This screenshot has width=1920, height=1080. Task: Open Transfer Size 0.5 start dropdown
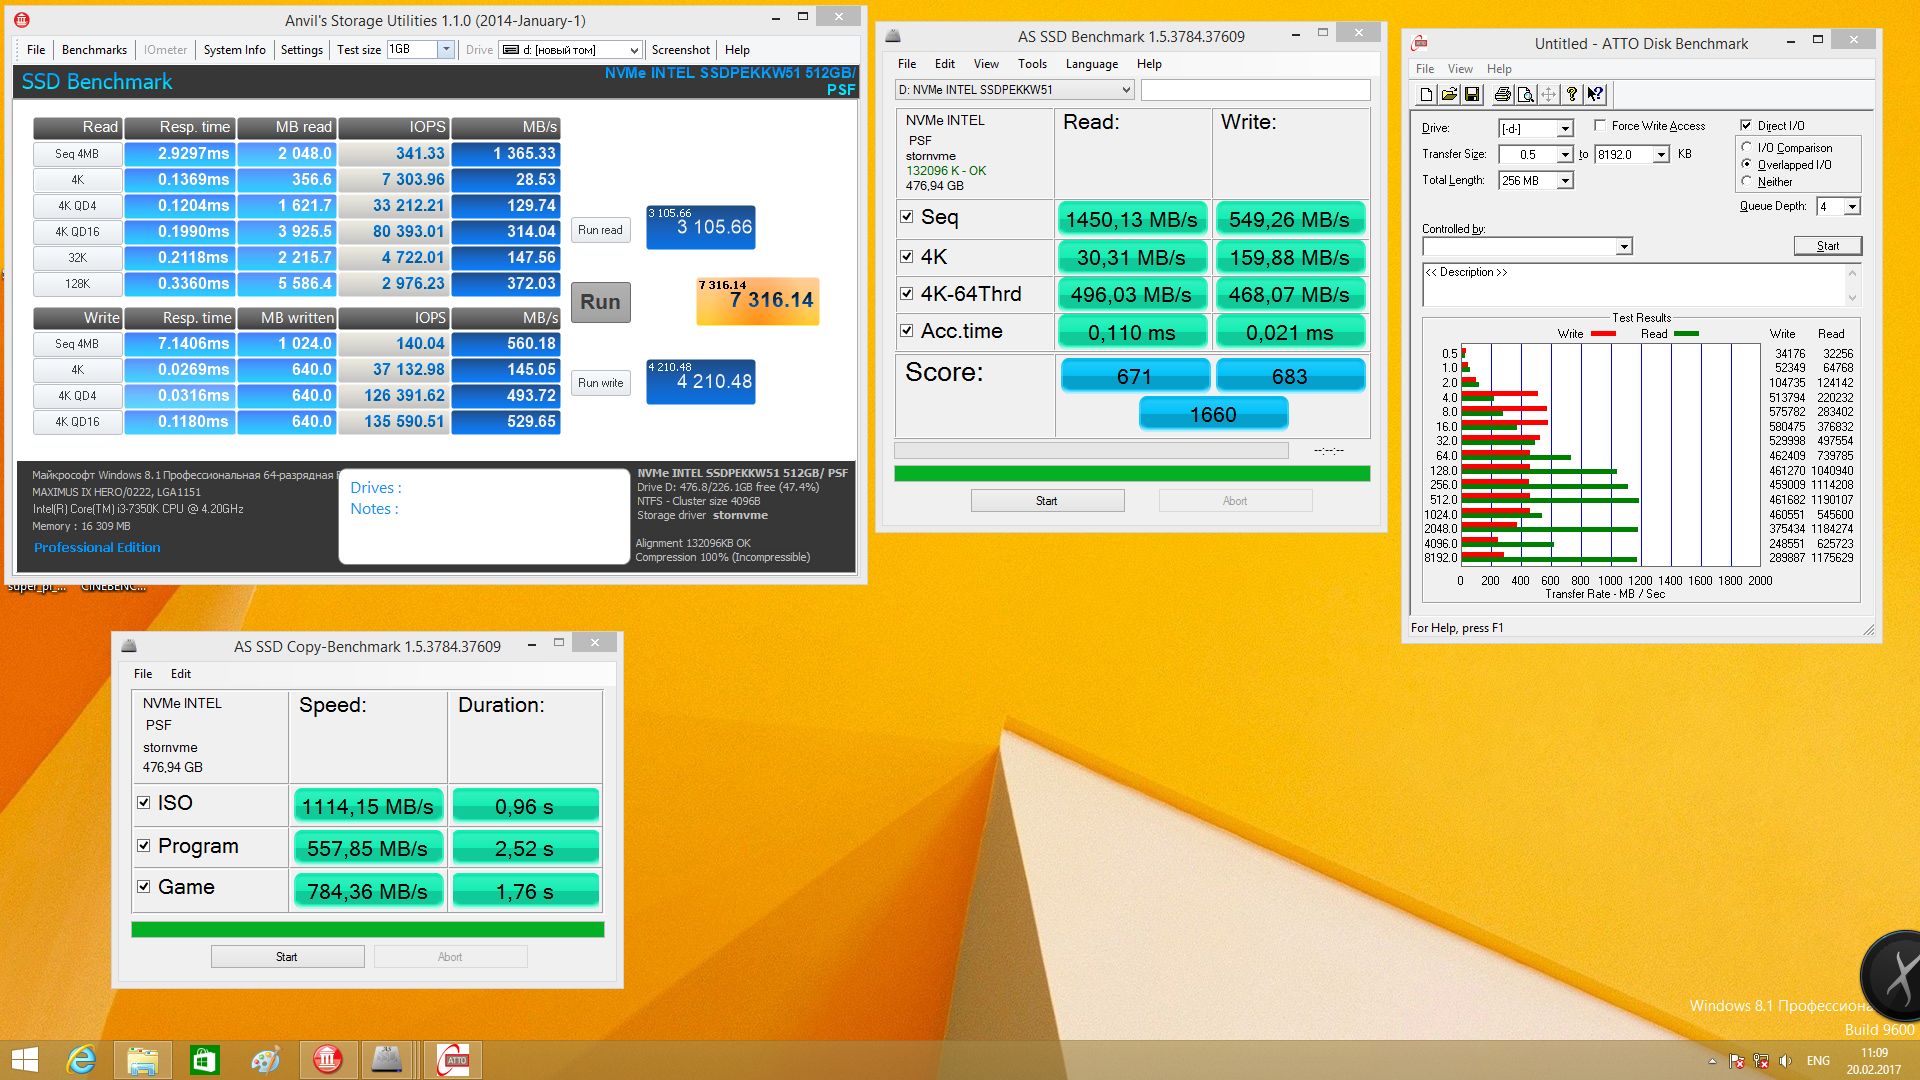[x=1565, y=155]
